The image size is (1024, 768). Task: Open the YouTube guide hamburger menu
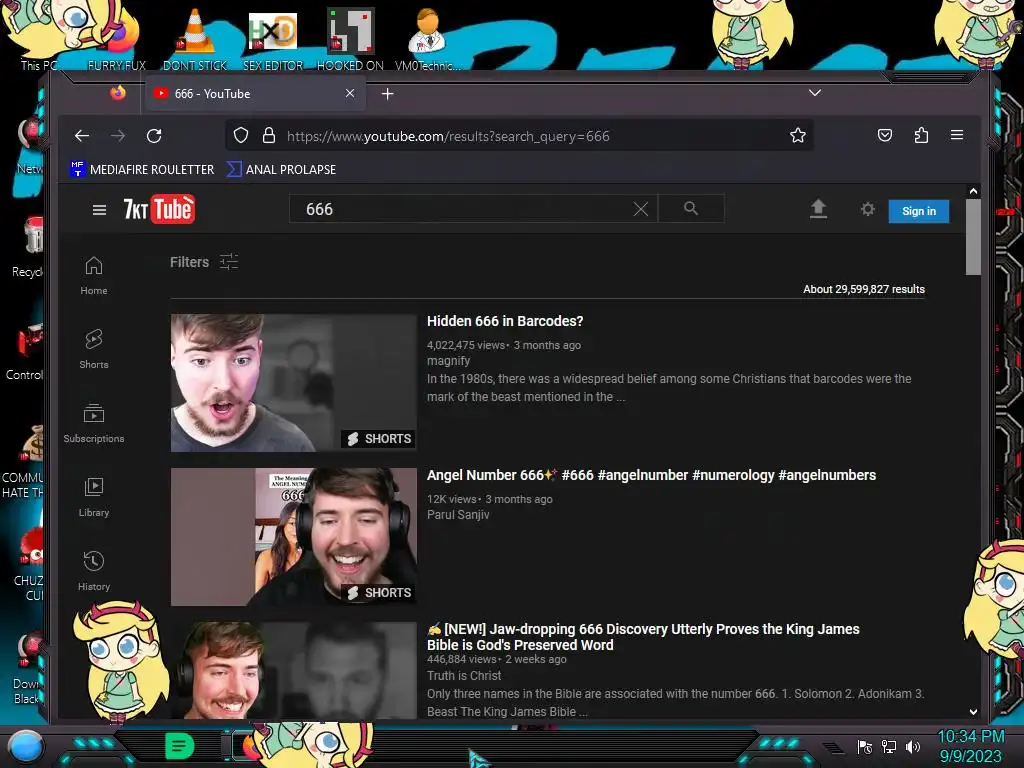99,210
